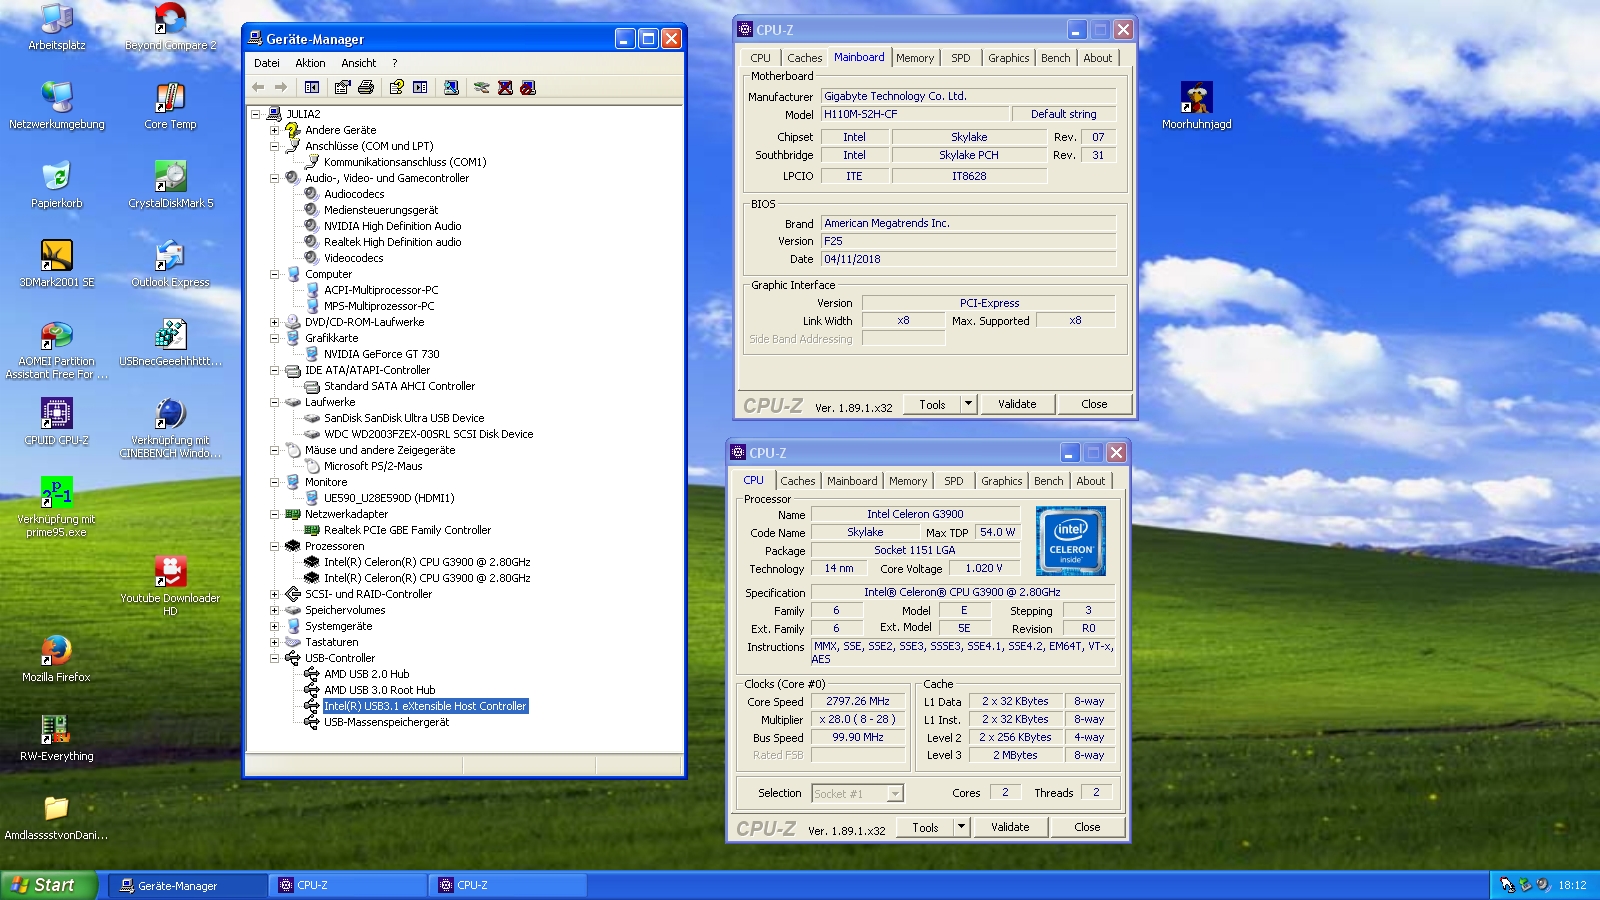Open Tools dropdown arrow in Processor CPU-Z window

pos(961,827)
